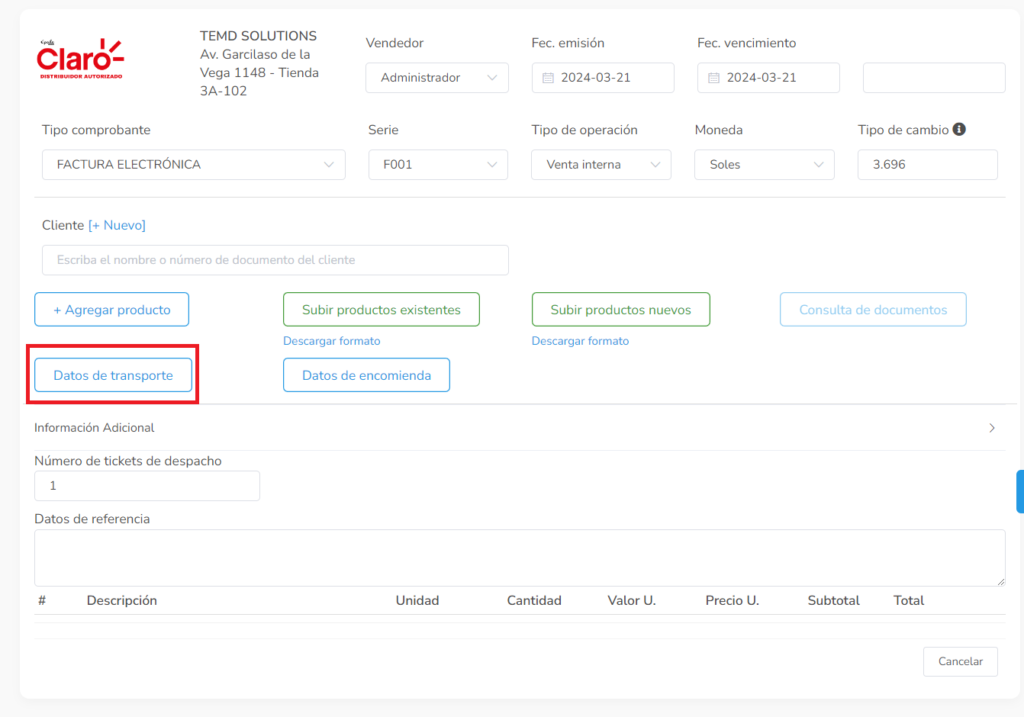This screenshot has height=717, width=1024.
Task: Click the Descripción column header
Action: point(121,601)
